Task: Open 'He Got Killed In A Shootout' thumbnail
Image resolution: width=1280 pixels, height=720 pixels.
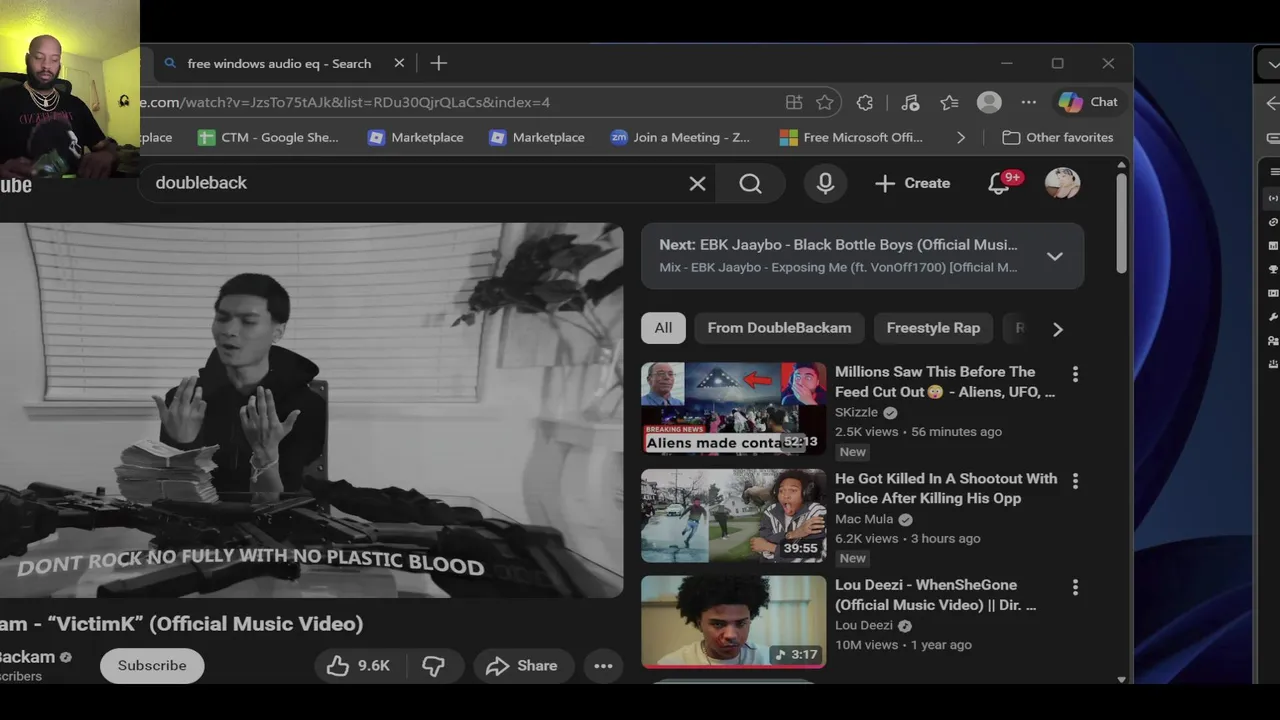Action: 733,515
